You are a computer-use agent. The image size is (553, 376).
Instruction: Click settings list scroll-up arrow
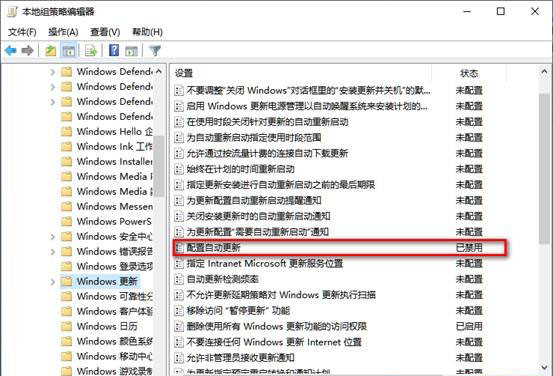tap(544, 72)
